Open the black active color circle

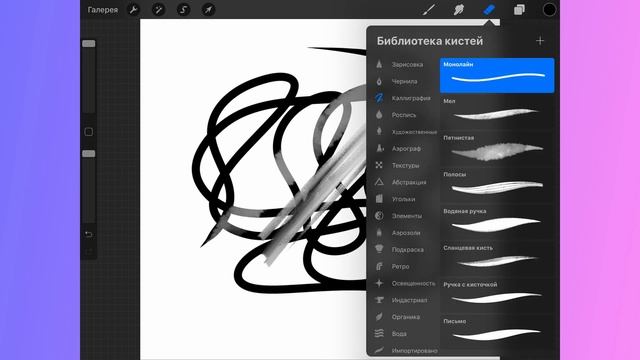549,10
